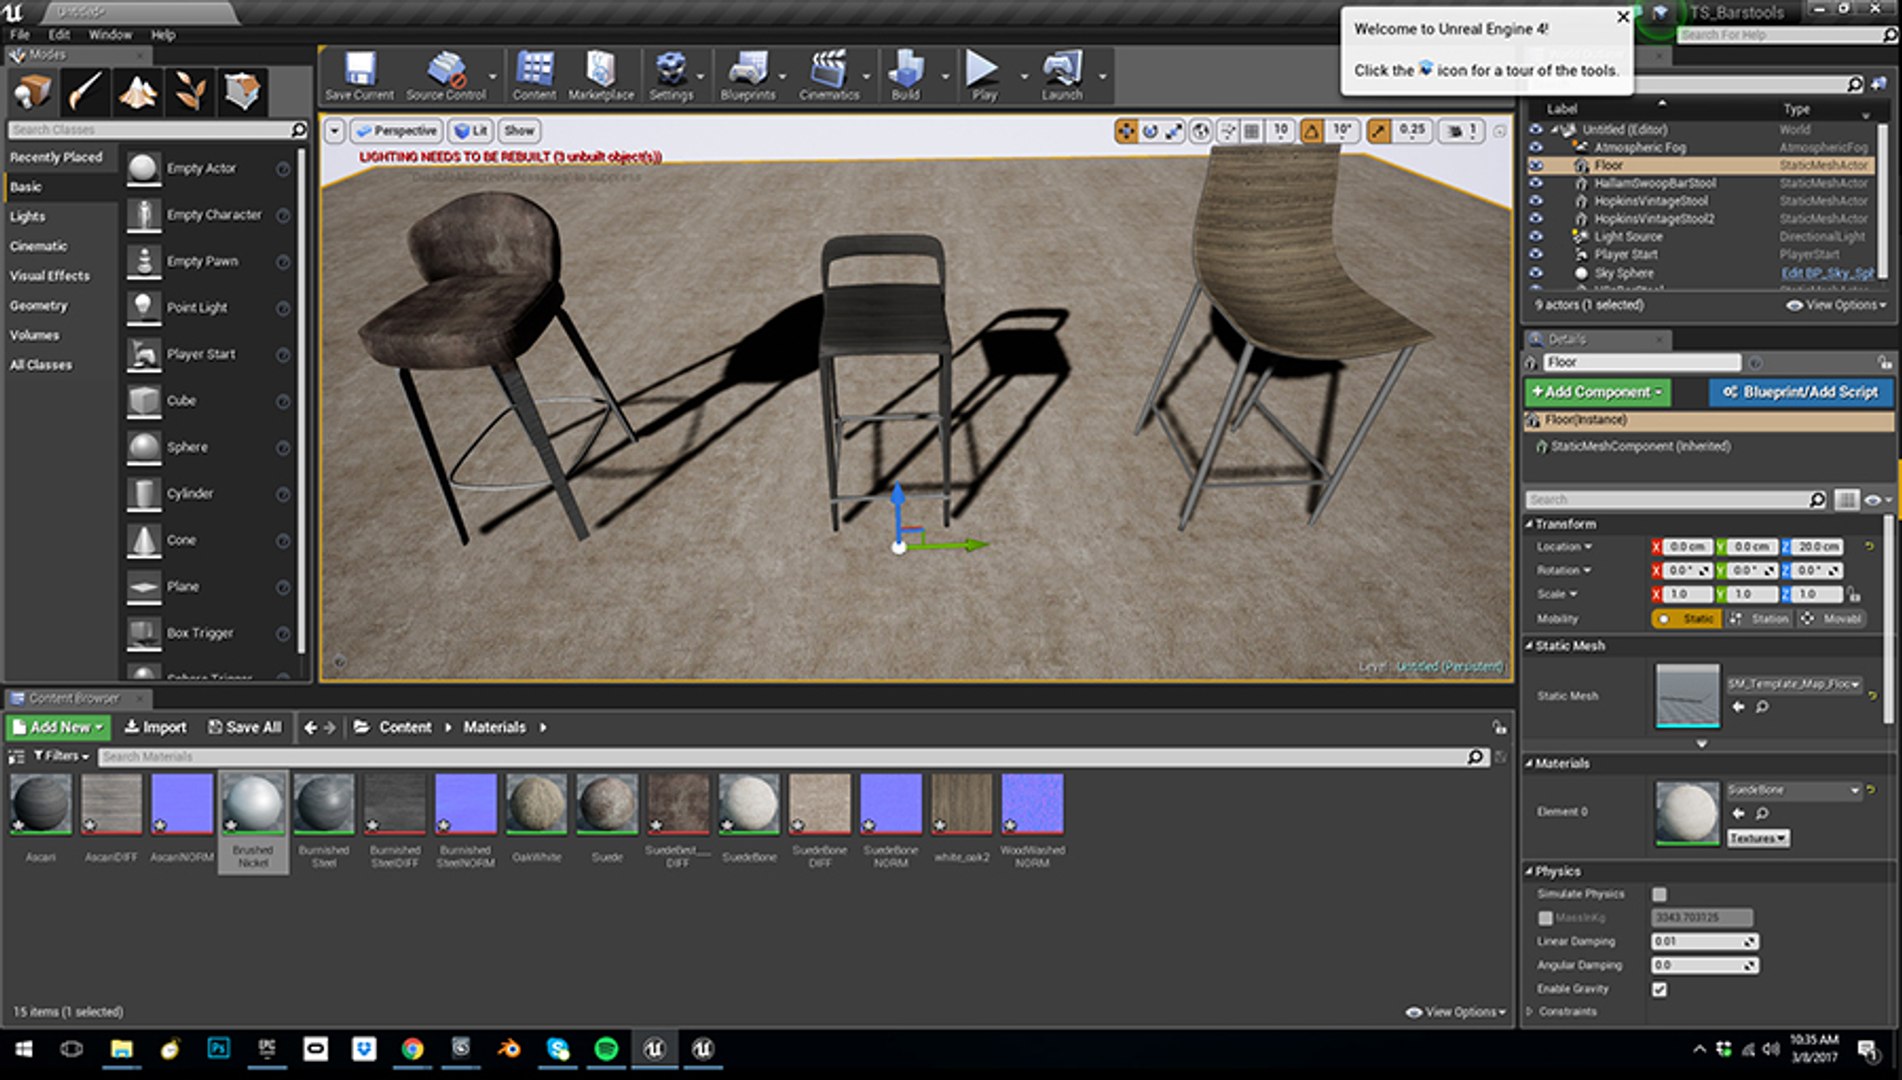Screen dimensions: 1902x1080
Task: Select the Place mode icon
Action: (32, 92)
